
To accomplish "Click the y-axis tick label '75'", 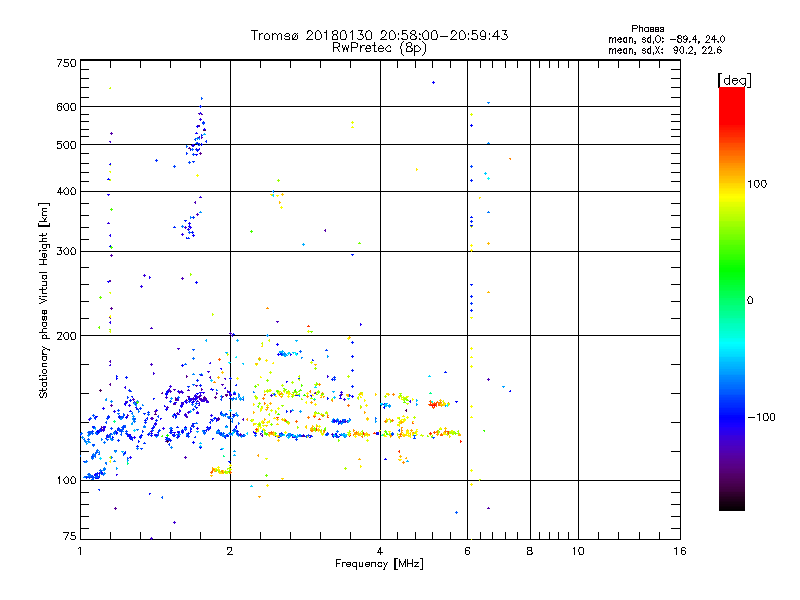I will tap(70, 536).
